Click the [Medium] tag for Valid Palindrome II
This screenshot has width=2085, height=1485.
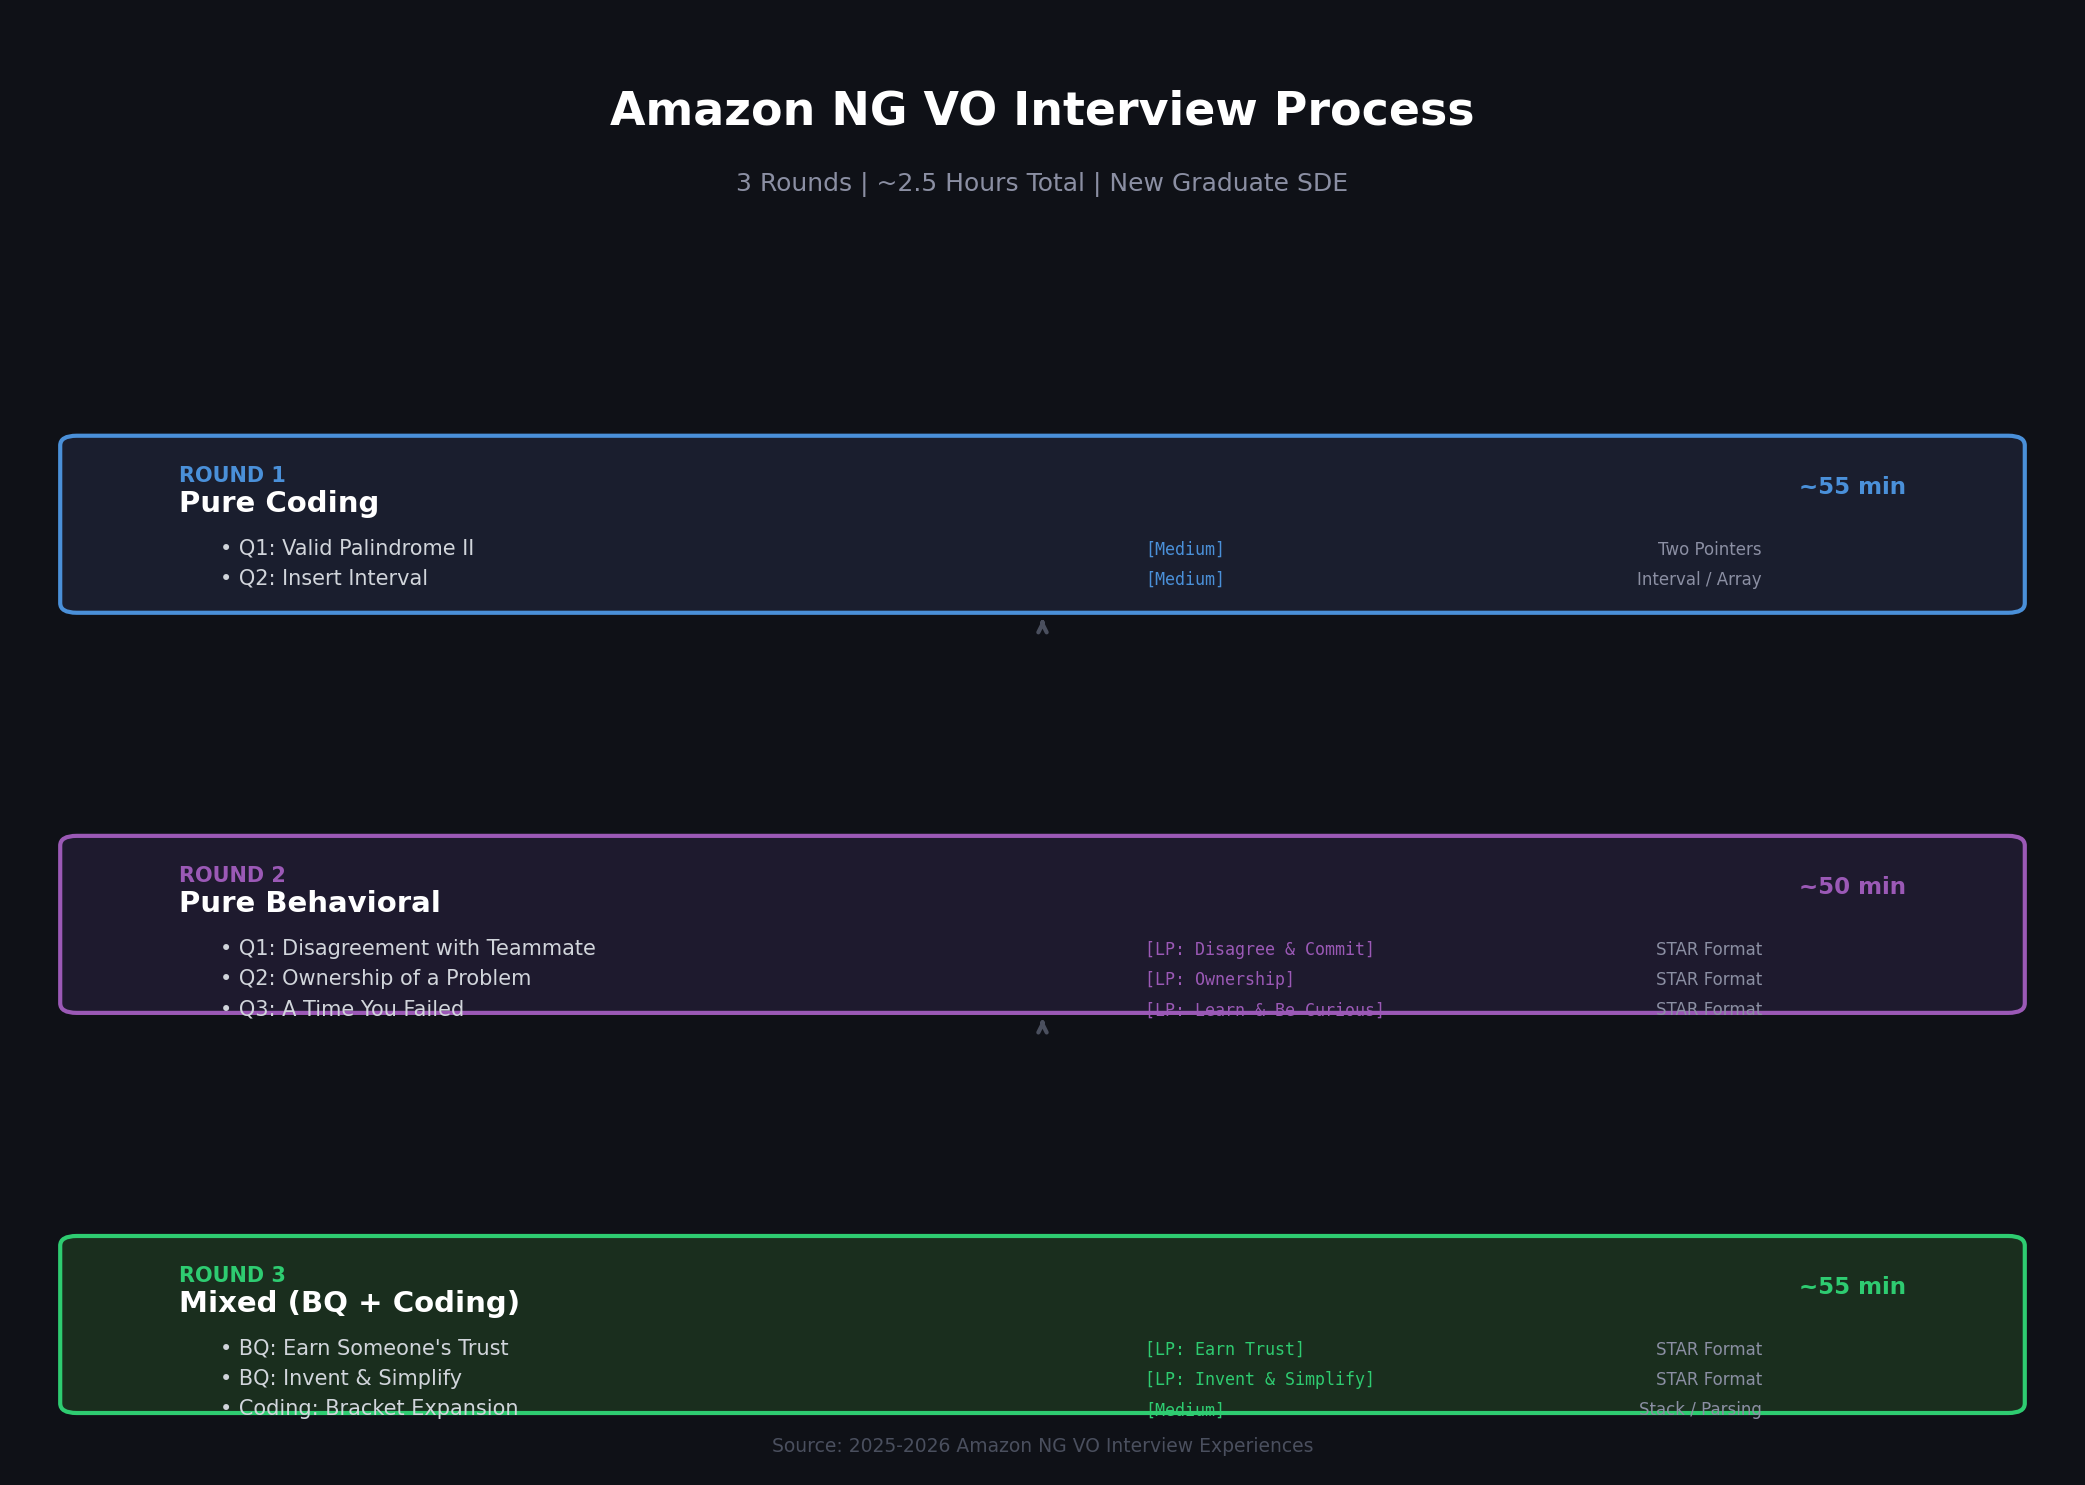click(x=1185, y=549)
